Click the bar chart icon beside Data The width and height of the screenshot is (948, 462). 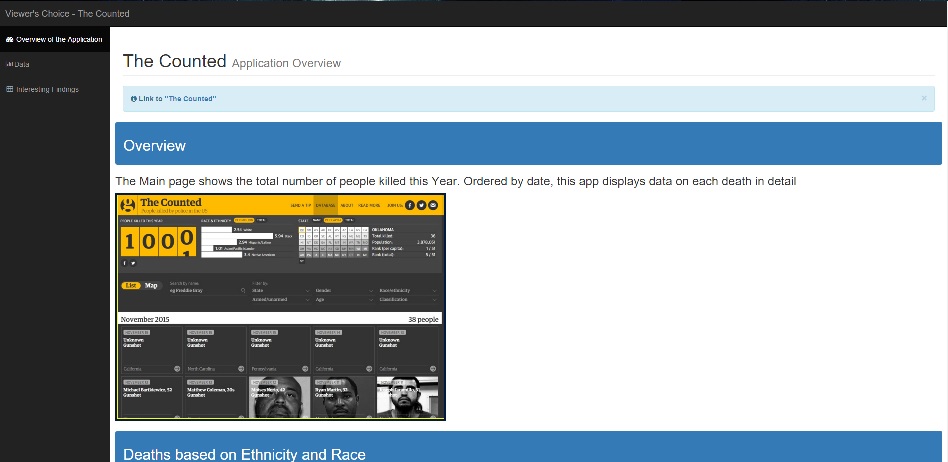click(x=9, y=64)
